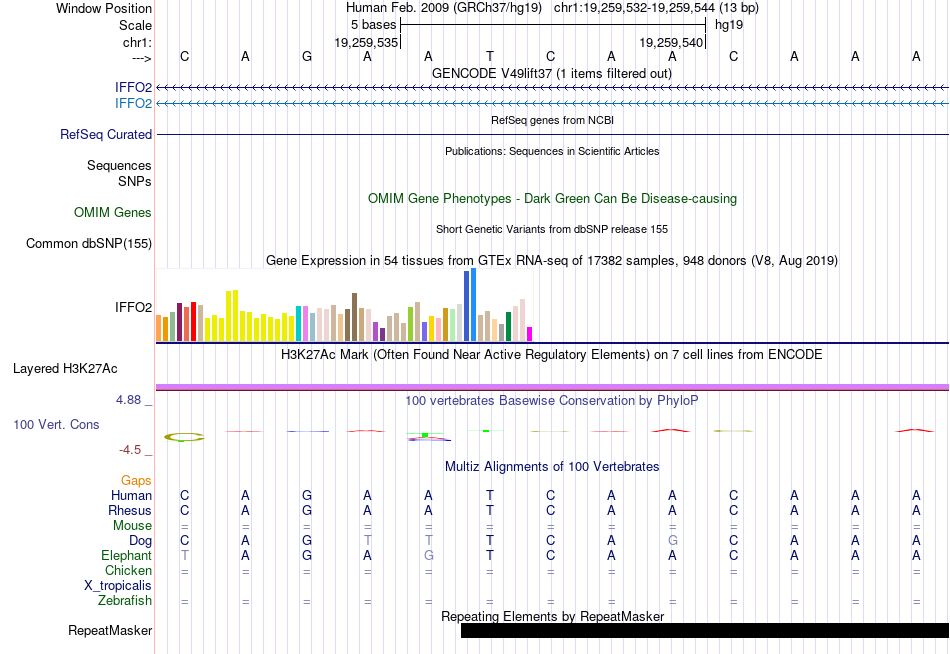Screen dimensions: 950x654
Task: Click the black RepeatMasker element bar
Action: (x=705, y=630)
